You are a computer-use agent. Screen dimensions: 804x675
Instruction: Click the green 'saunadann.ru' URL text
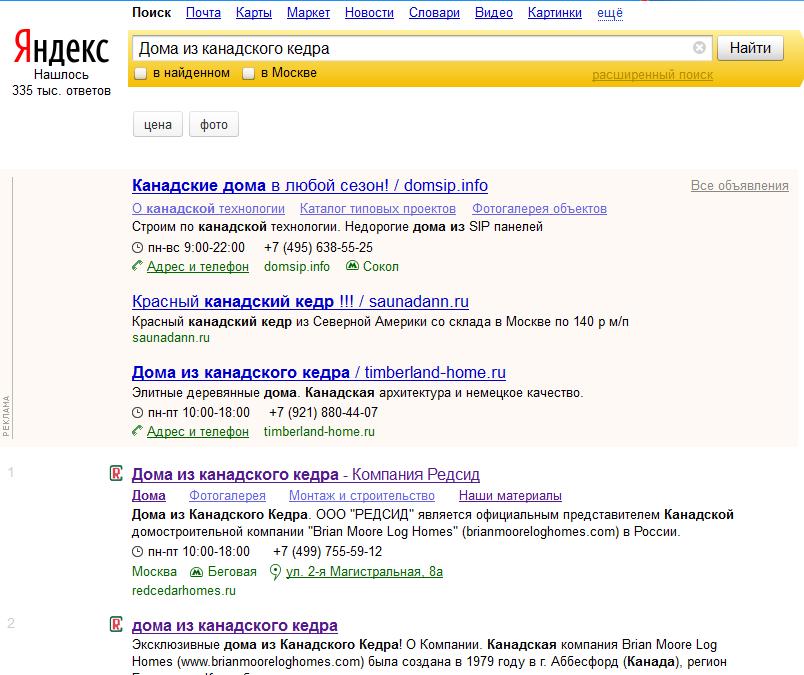pyautogui.click(x=171, y=338)
